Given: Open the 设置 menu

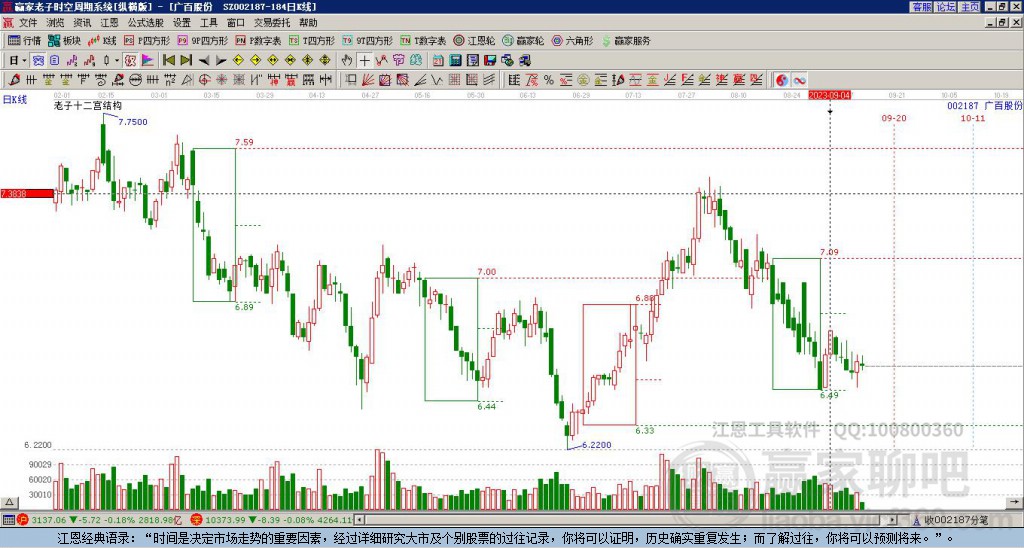Looking at the screenshot, I should click(x=182, y=23).
